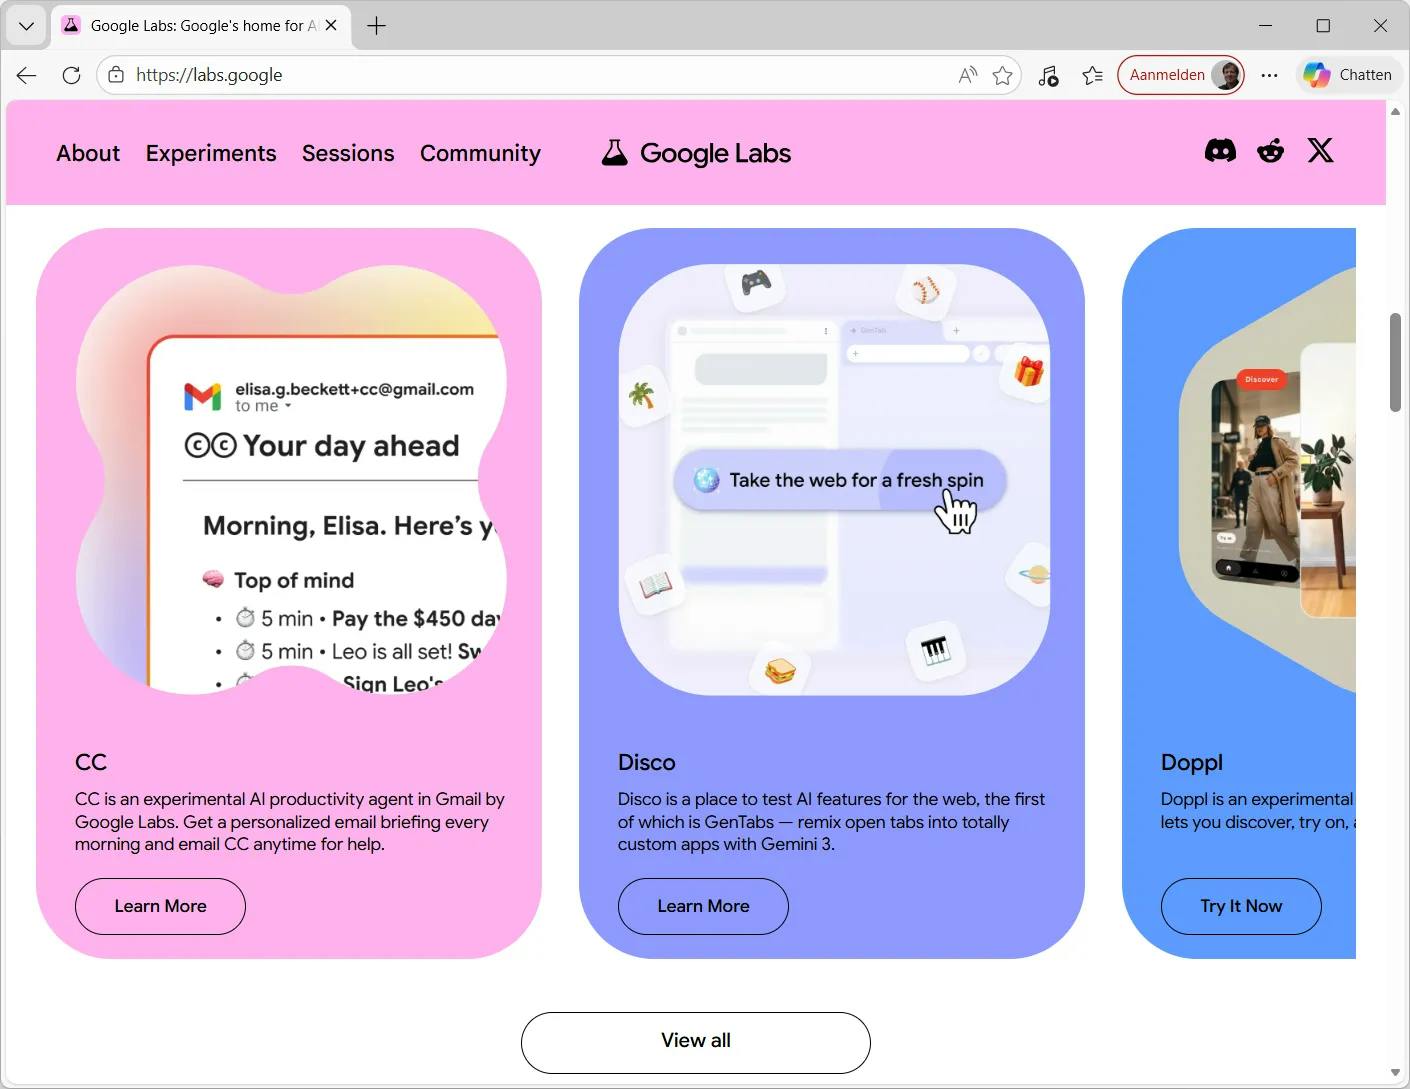Open a new tab with the plus icon

click(376, 26)
